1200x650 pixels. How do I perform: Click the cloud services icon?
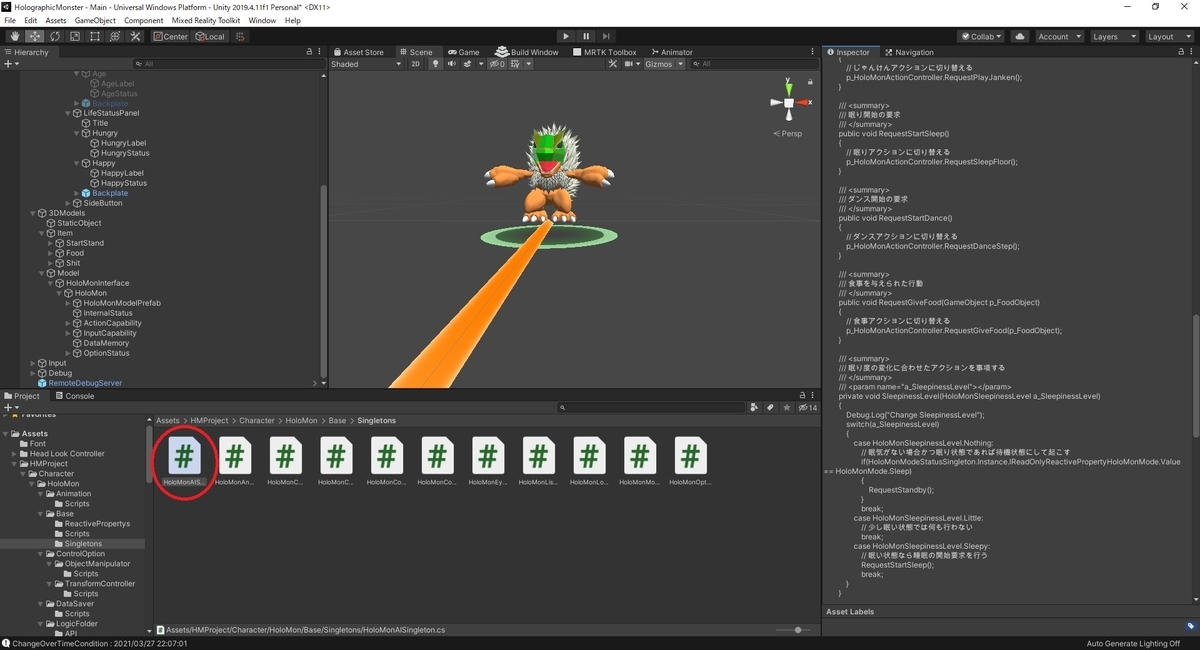(1019, 35)
